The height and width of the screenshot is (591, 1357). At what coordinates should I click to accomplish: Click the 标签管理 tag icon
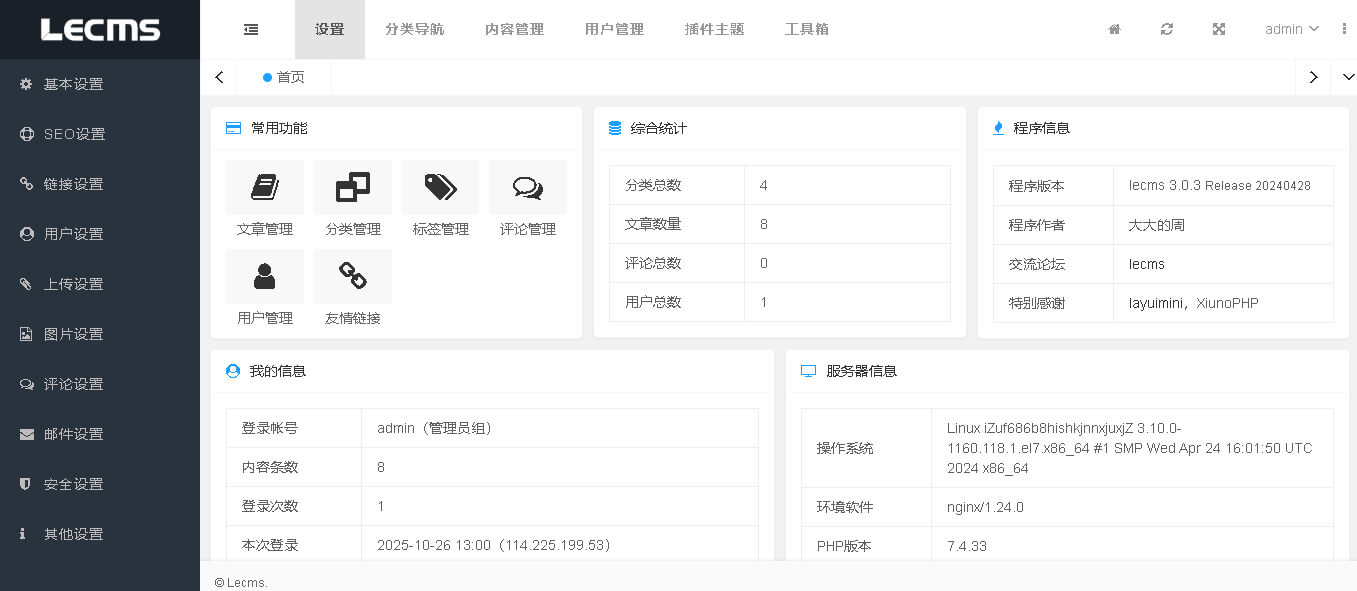[440, 187]
